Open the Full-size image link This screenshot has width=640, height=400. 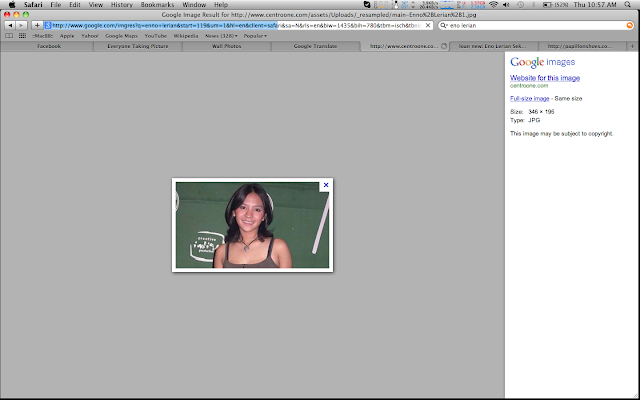click(x=529, y=99)
